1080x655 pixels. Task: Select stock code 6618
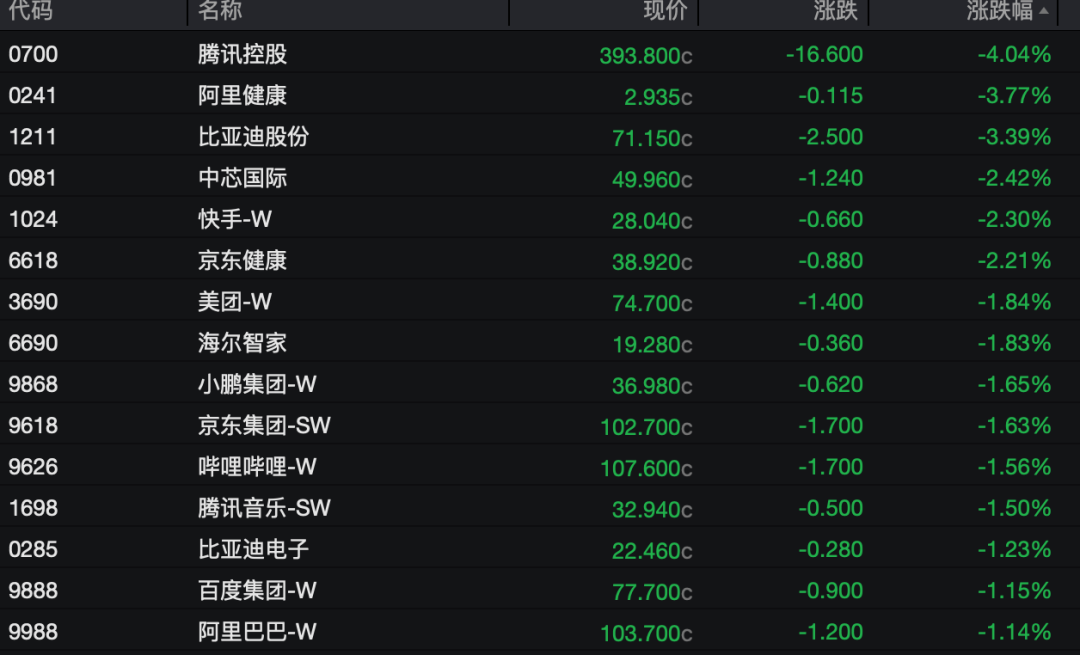[x=33, y=260]
